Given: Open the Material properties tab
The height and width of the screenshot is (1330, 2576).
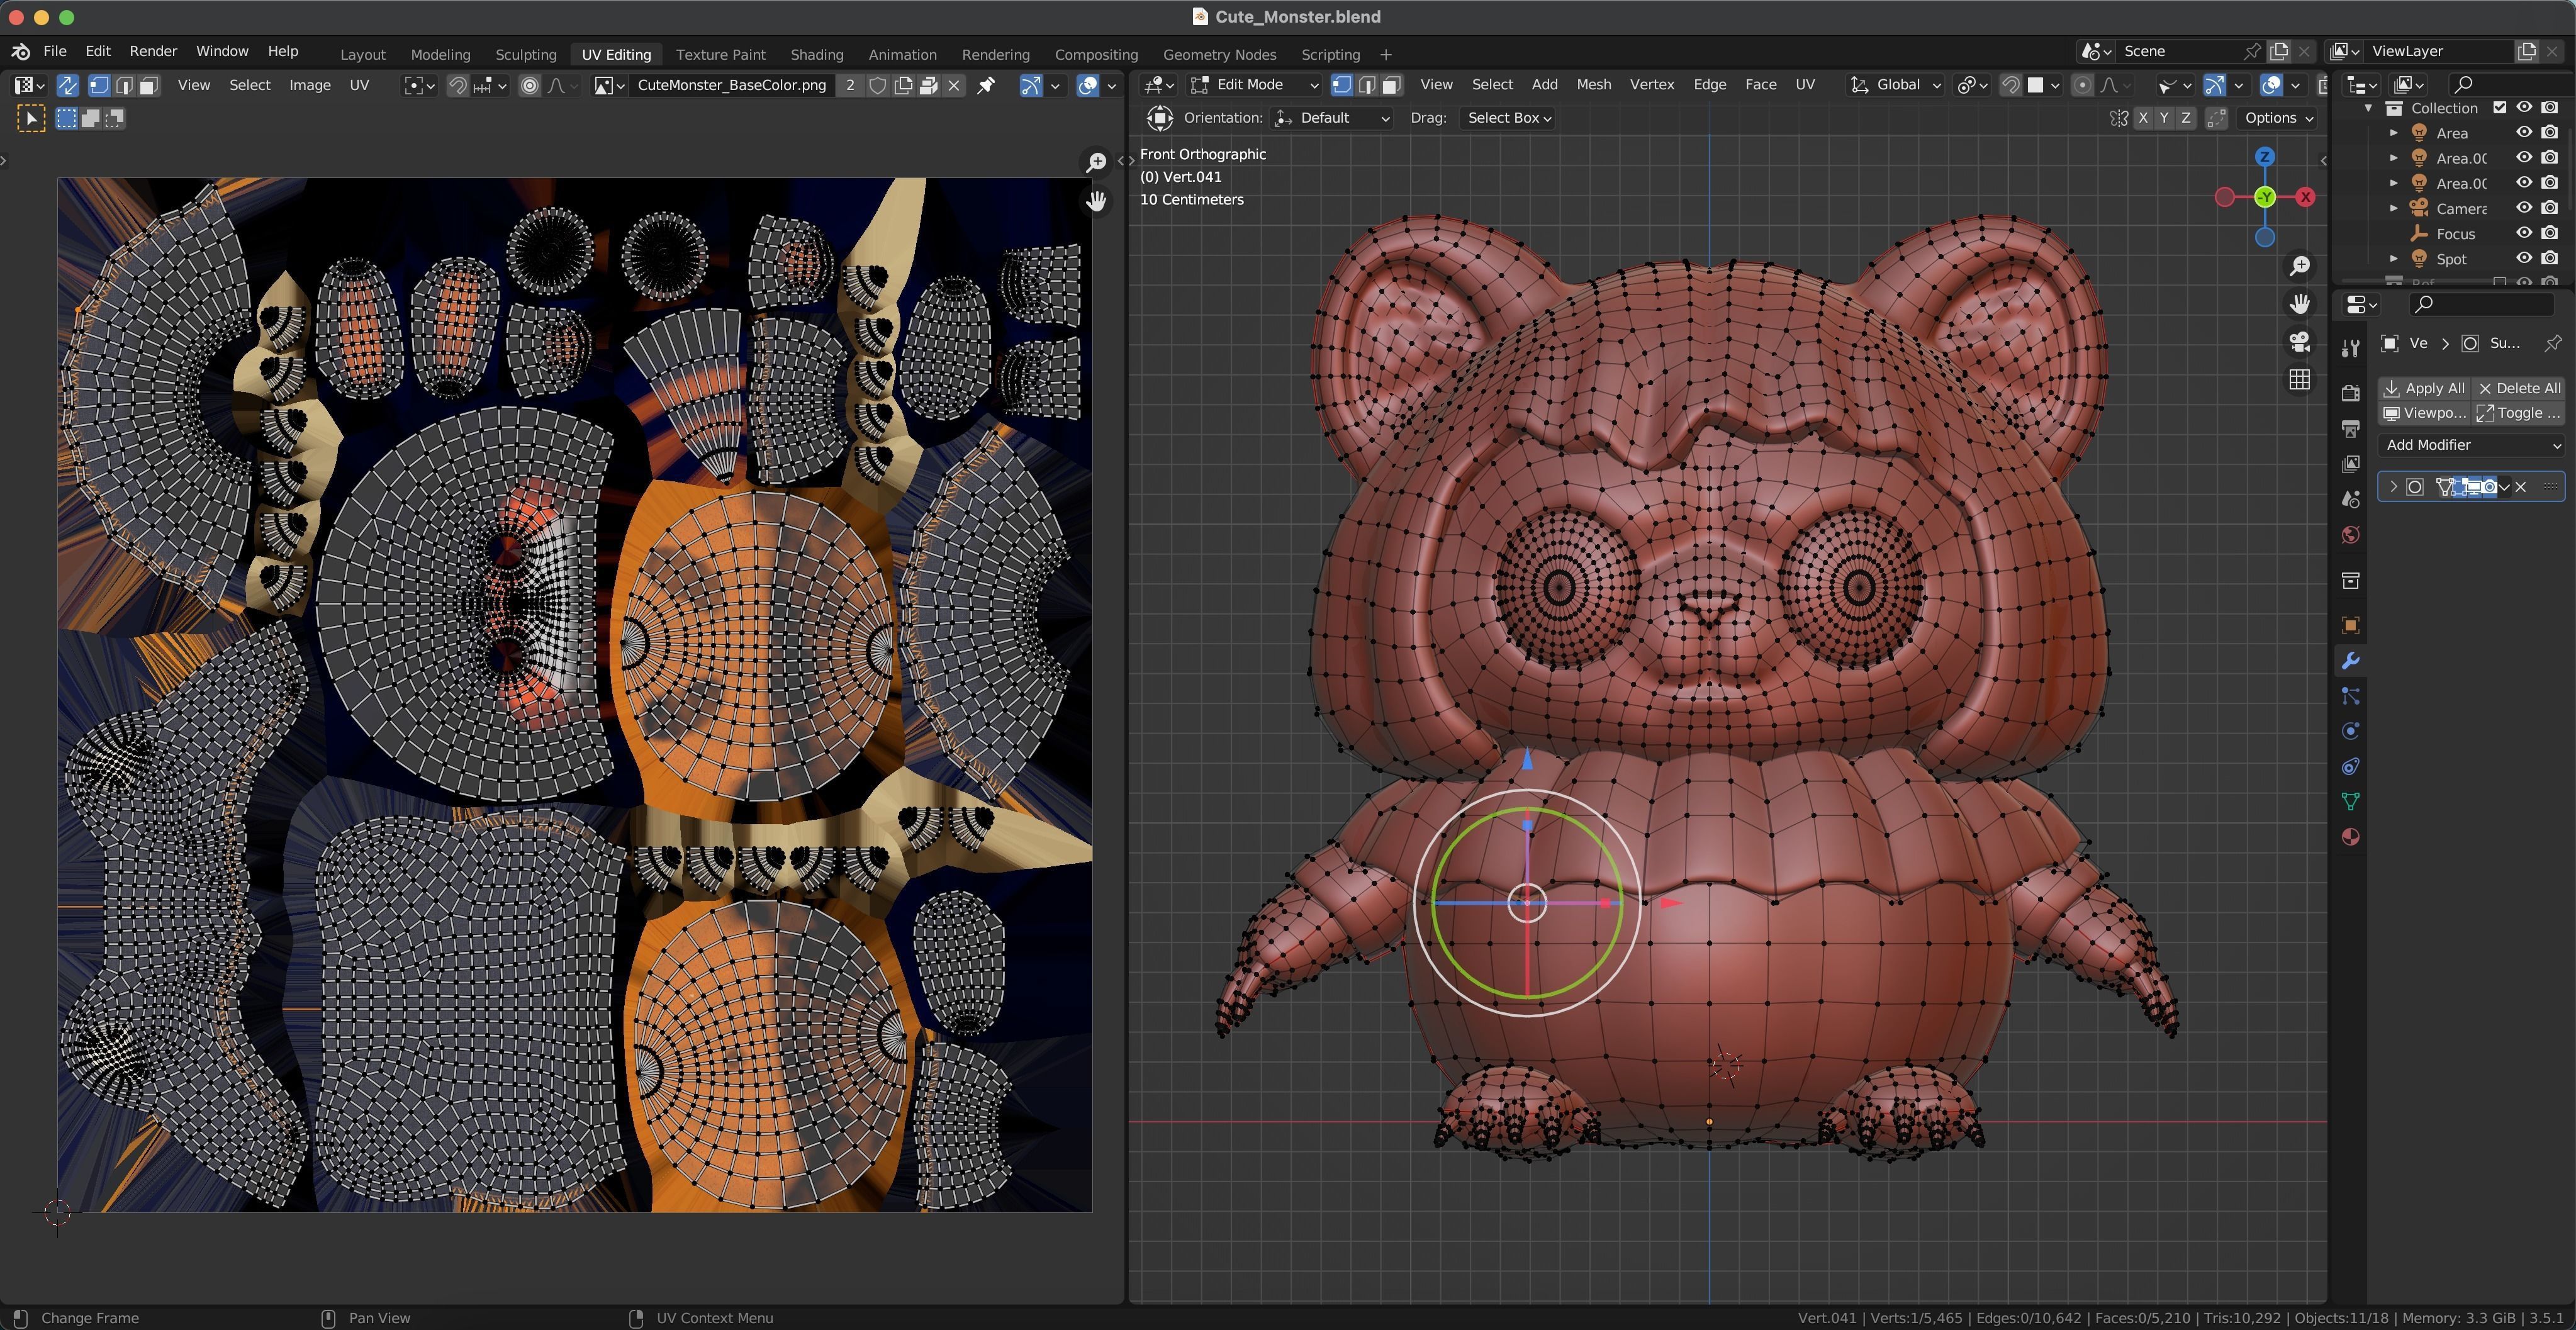Looking at the screenshot, I should [2350, 837].
